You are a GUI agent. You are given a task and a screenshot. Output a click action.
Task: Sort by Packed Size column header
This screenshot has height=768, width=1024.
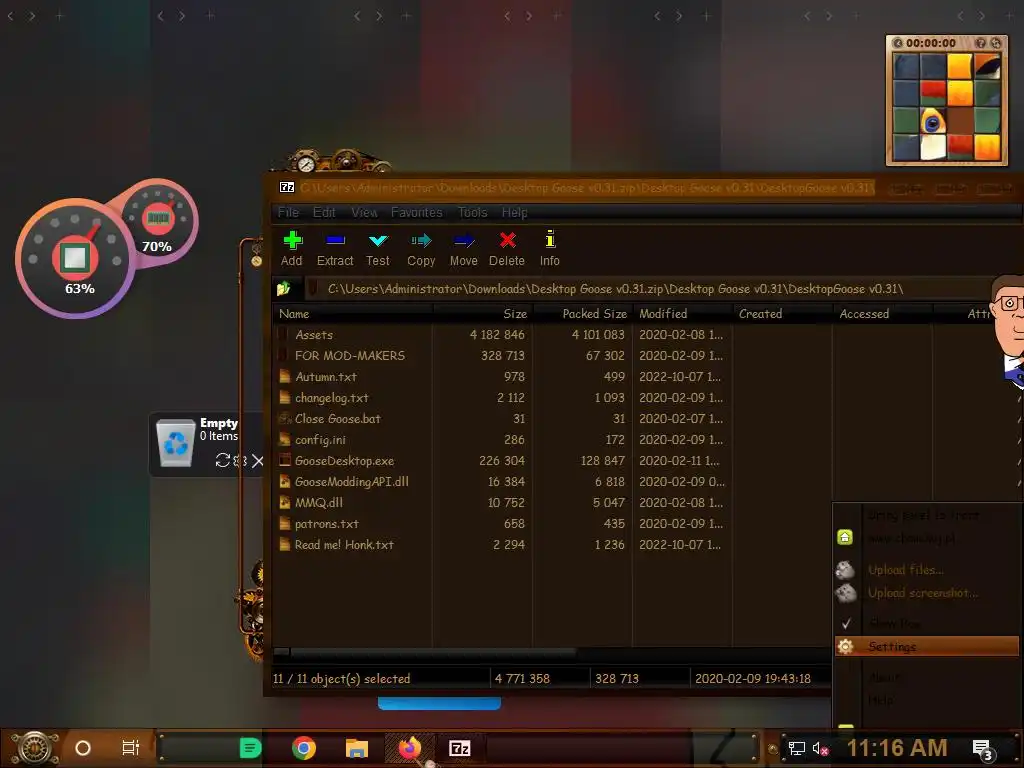coord(582,313)
